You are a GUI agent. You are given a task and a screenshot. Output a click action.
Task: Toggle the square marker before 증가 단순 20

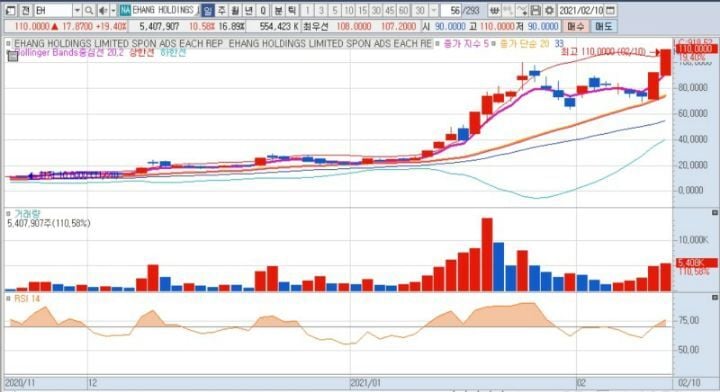(x=494, y=44)
